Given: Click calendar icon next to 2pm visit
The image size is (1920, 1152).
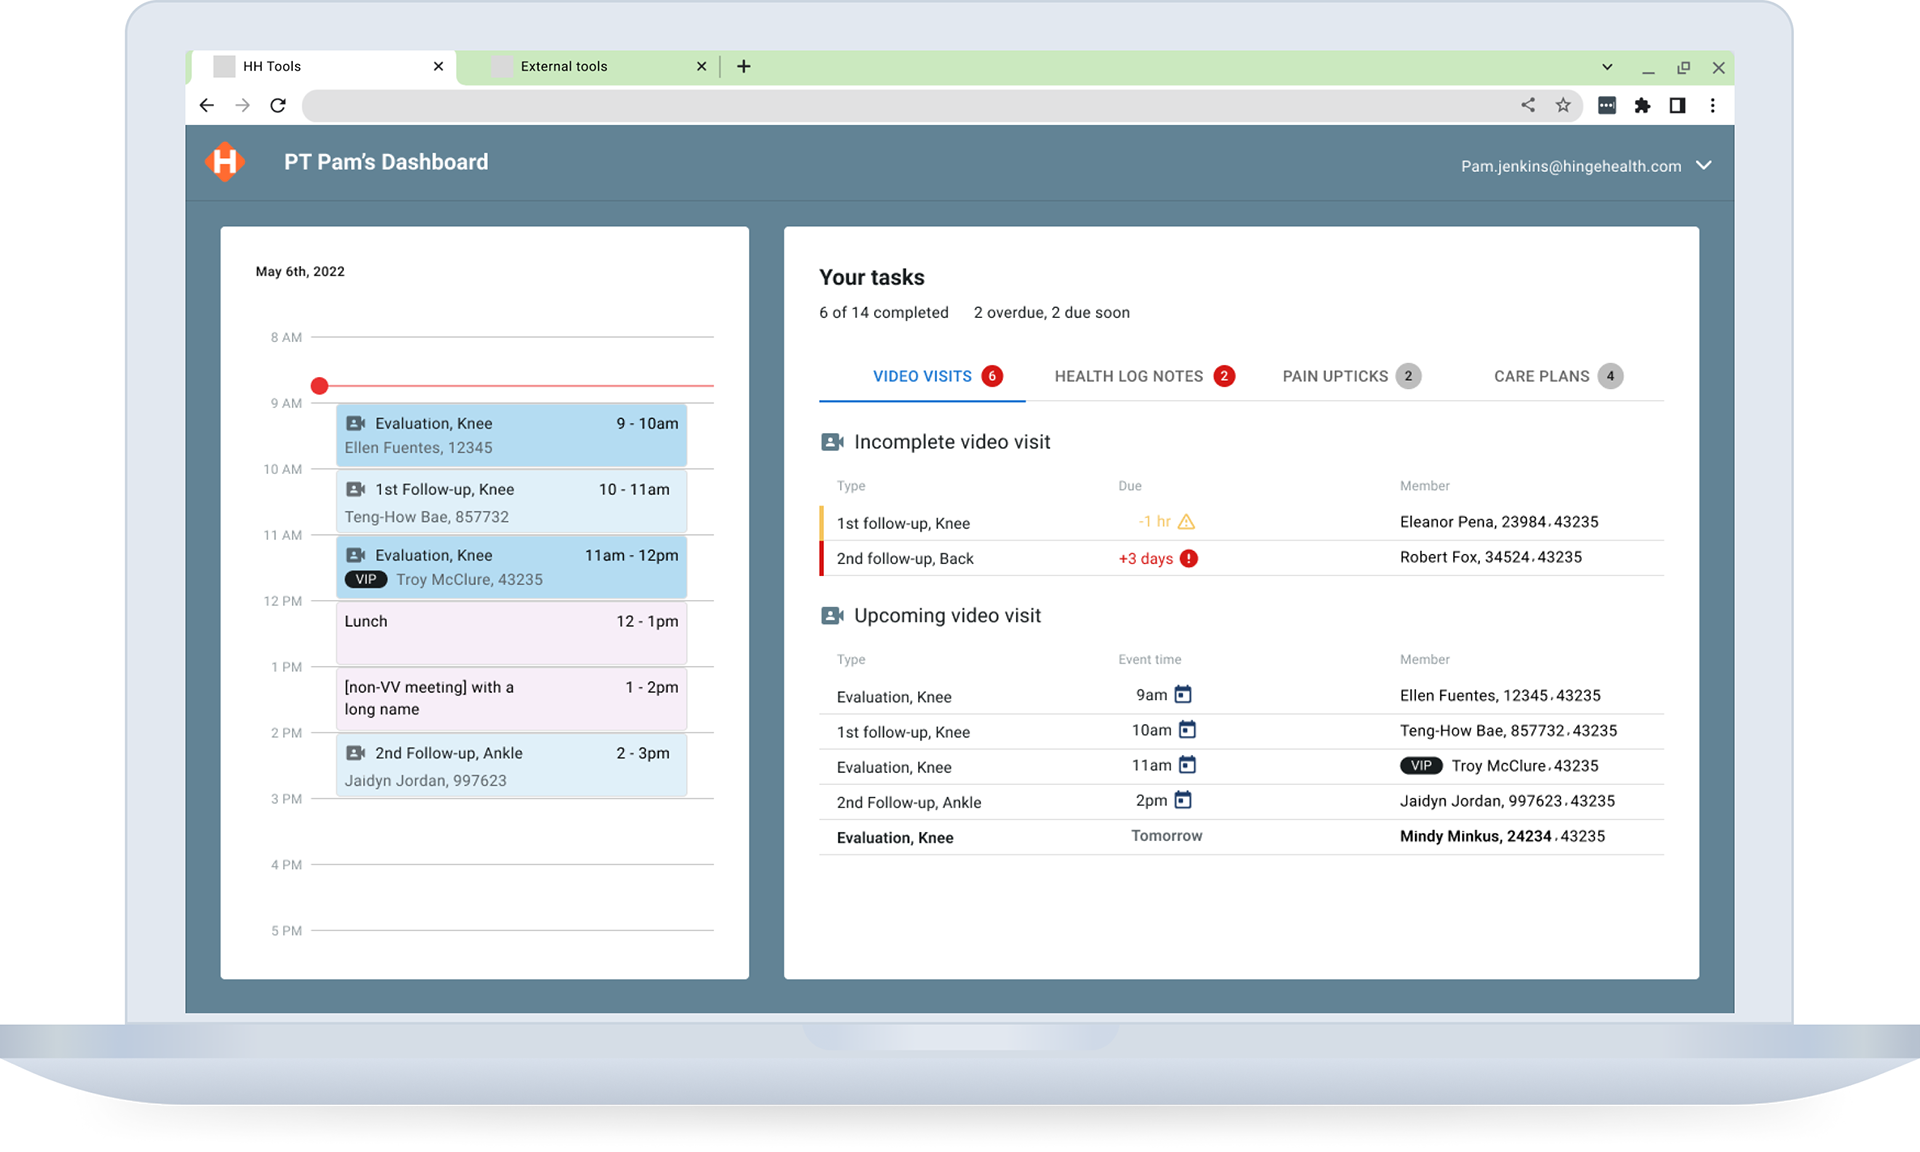Looking at the screenshot, I should point(1183,800).
